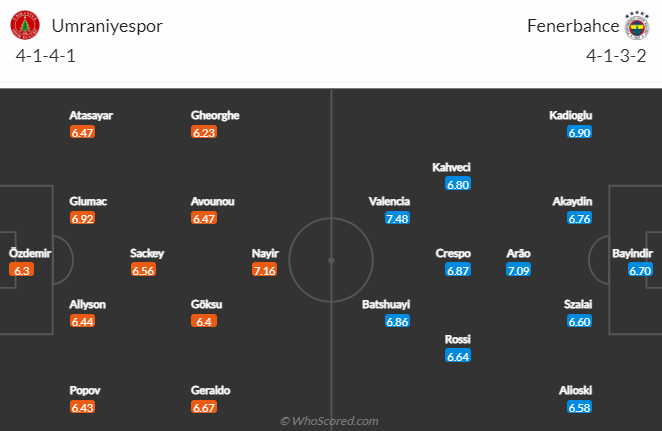662x431 pixels.
Task: Open the Fenerbahce team name link
Action: pyautogui.click(x=573, y=26)
